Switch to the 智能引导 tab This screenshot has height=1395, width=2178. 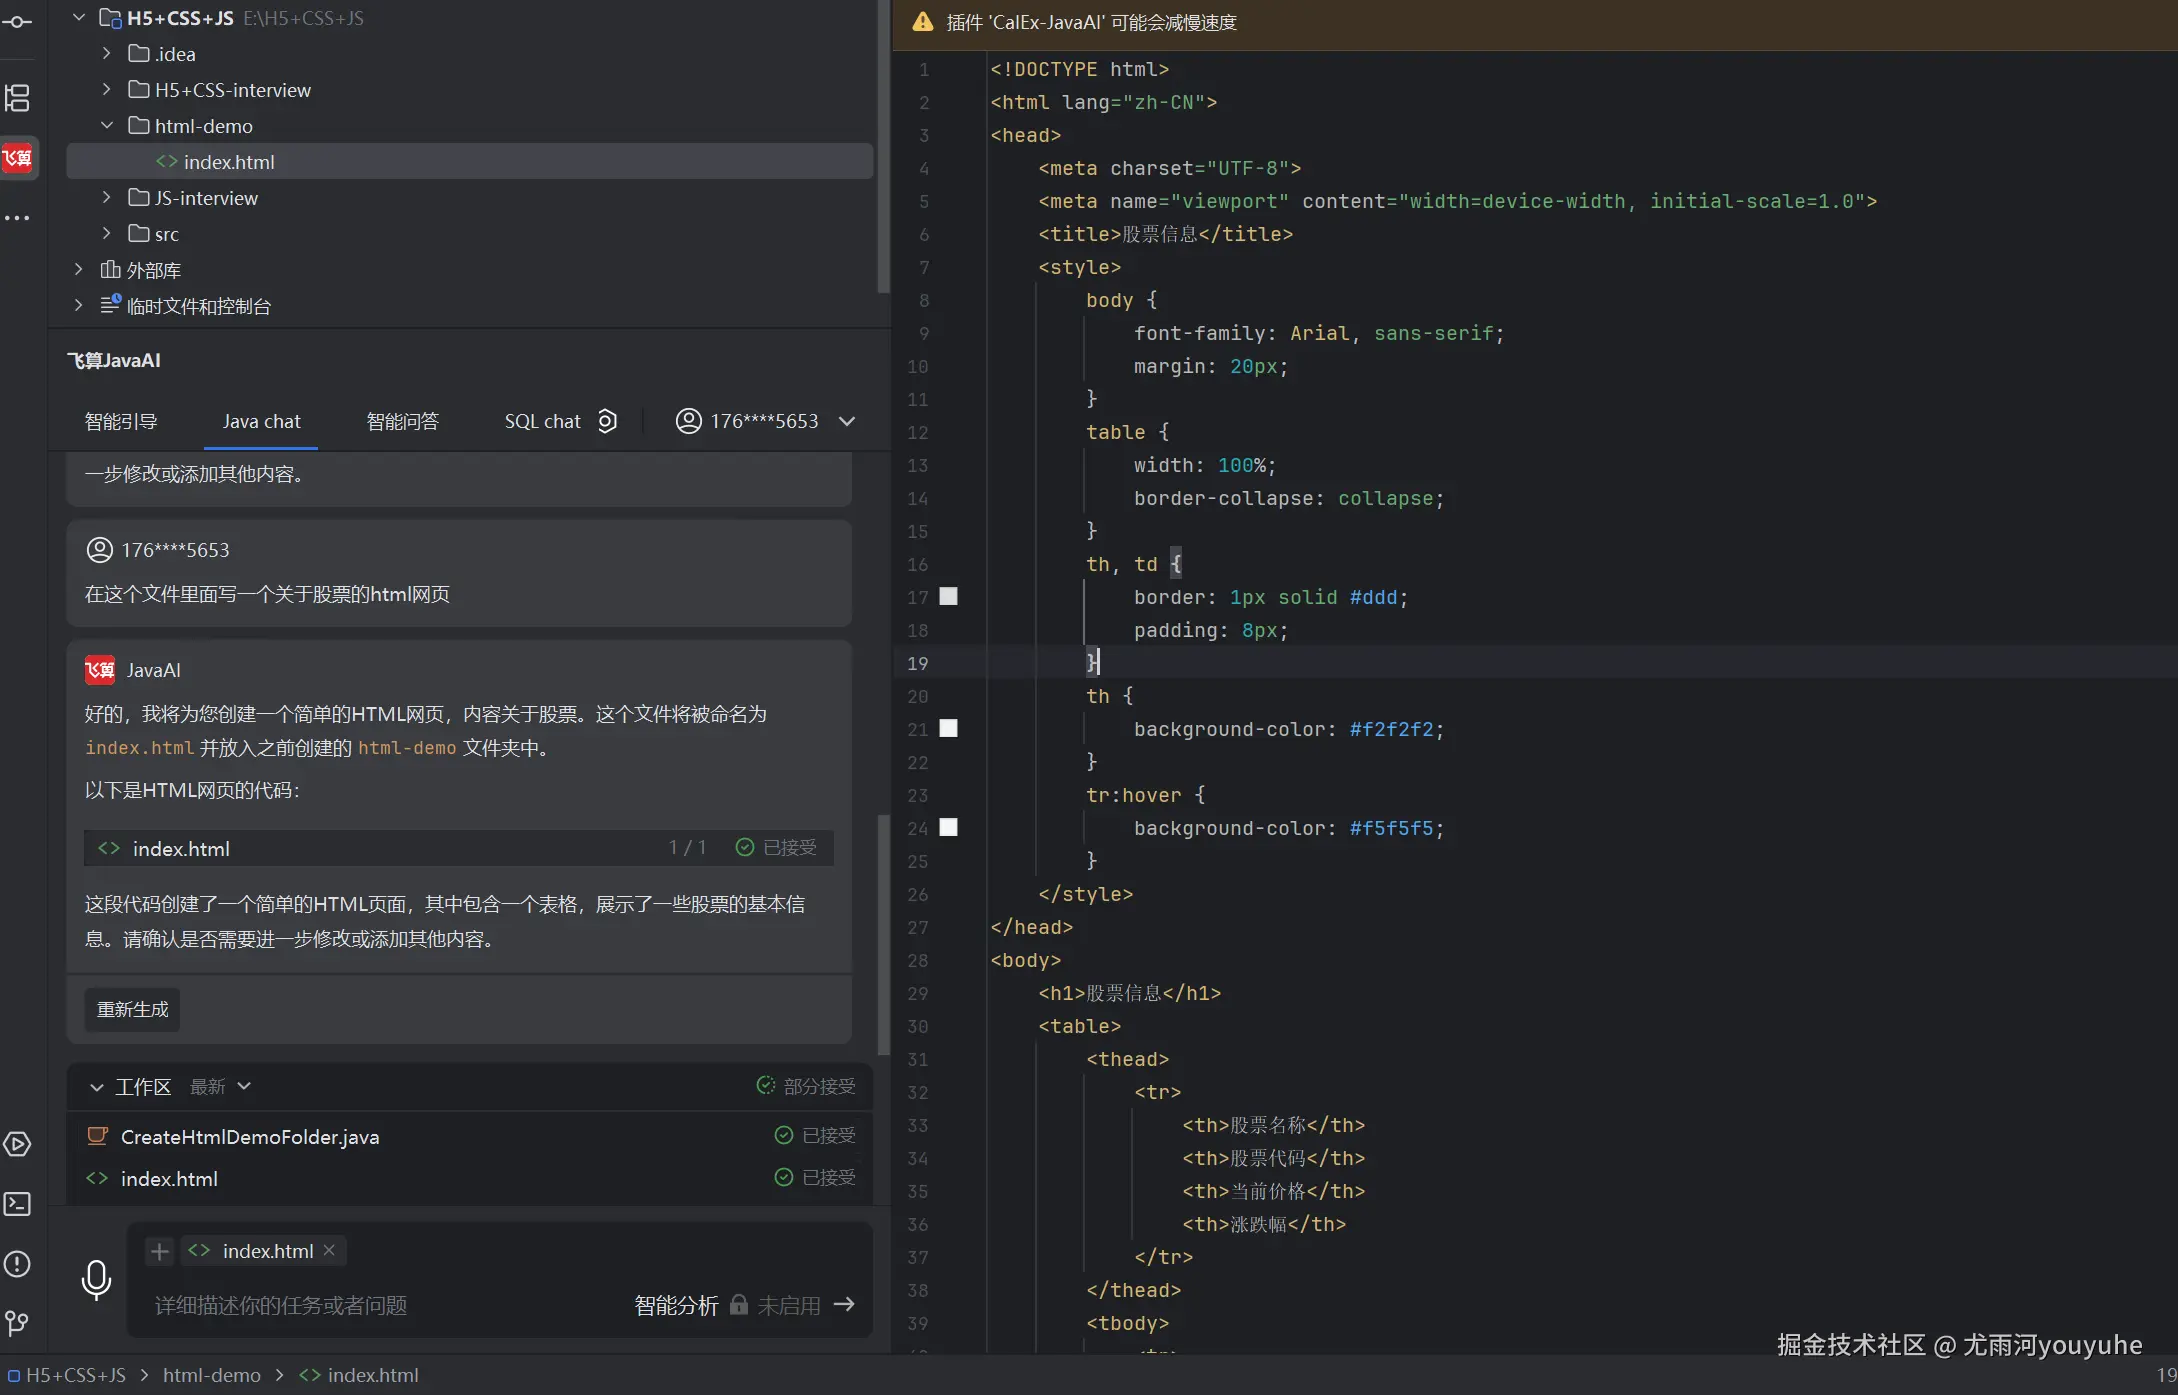pos(121,421)
